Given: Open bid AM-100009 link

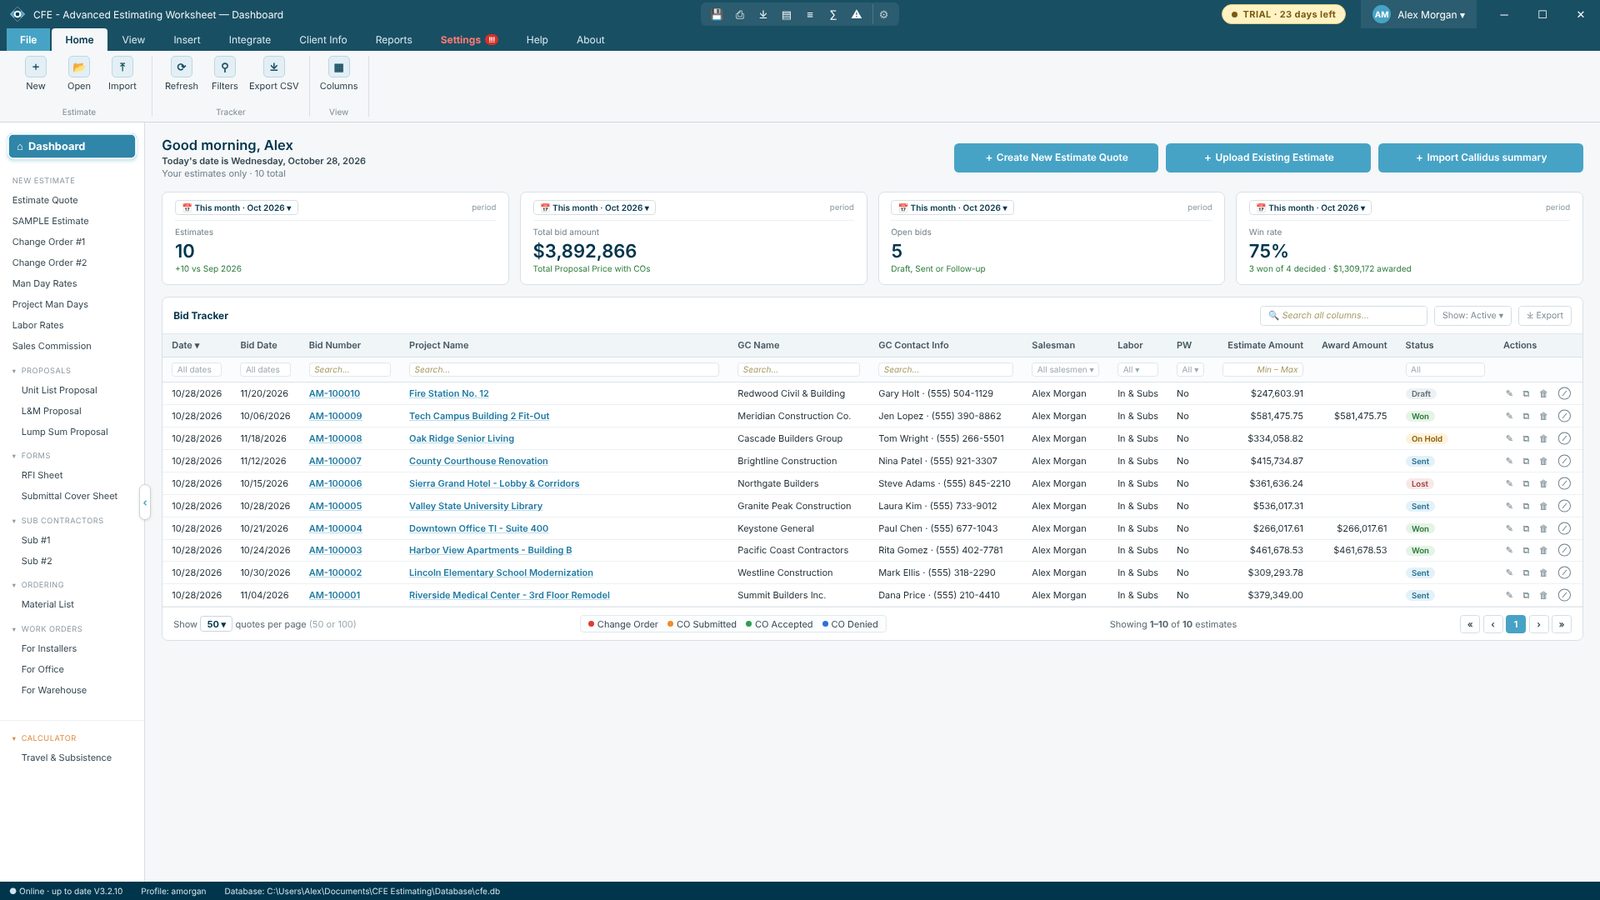Looking at the screenshot, I should point(335,416).
